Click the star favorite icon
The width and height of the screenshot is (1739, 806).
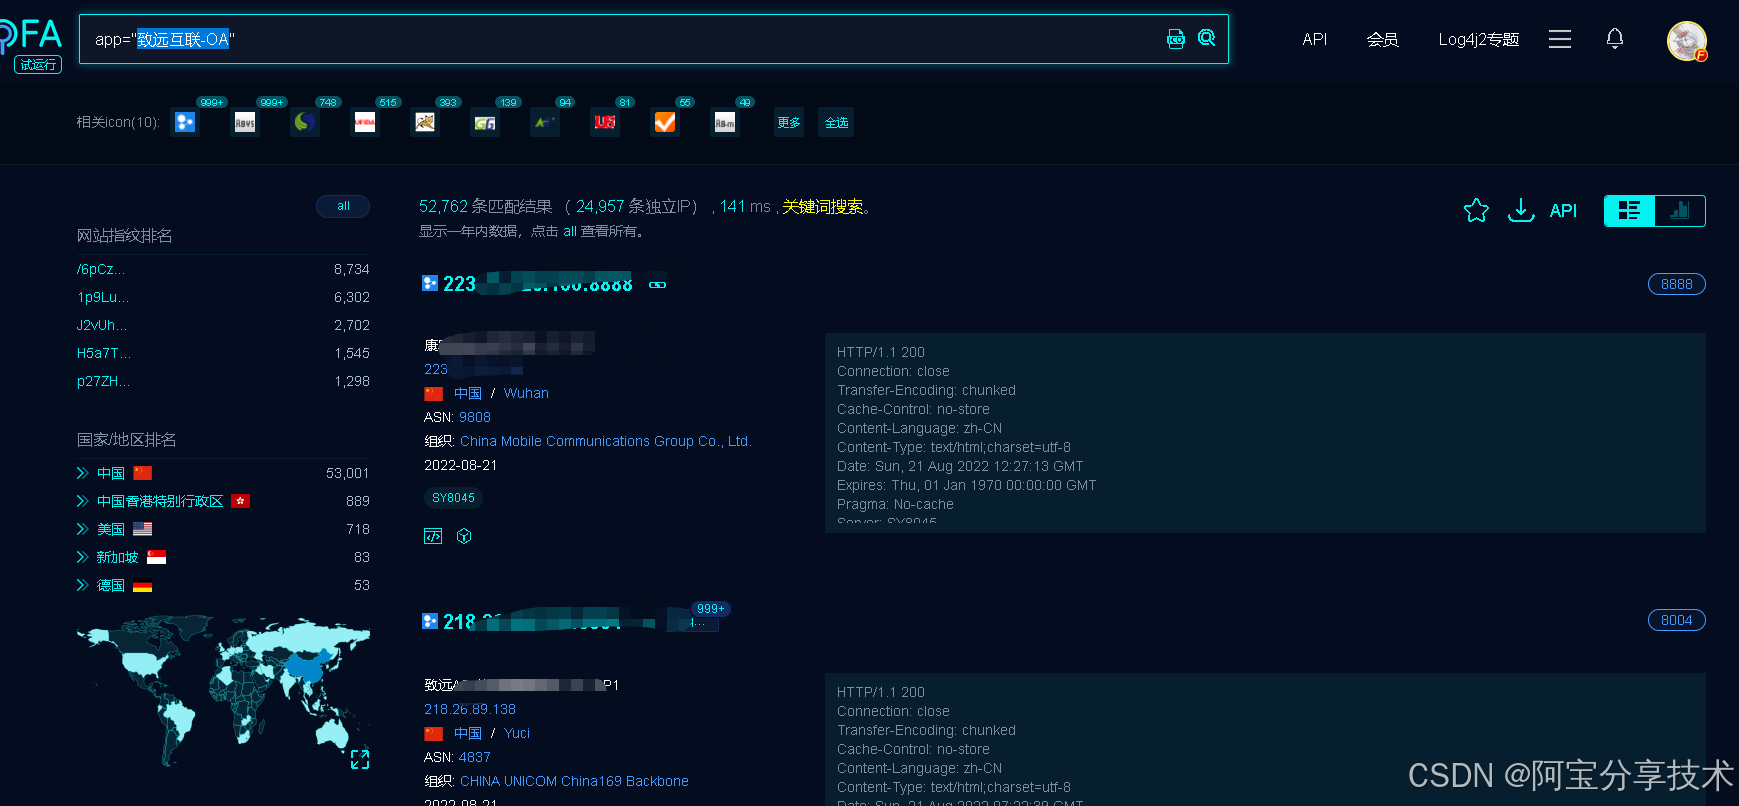coord(1476,210)
